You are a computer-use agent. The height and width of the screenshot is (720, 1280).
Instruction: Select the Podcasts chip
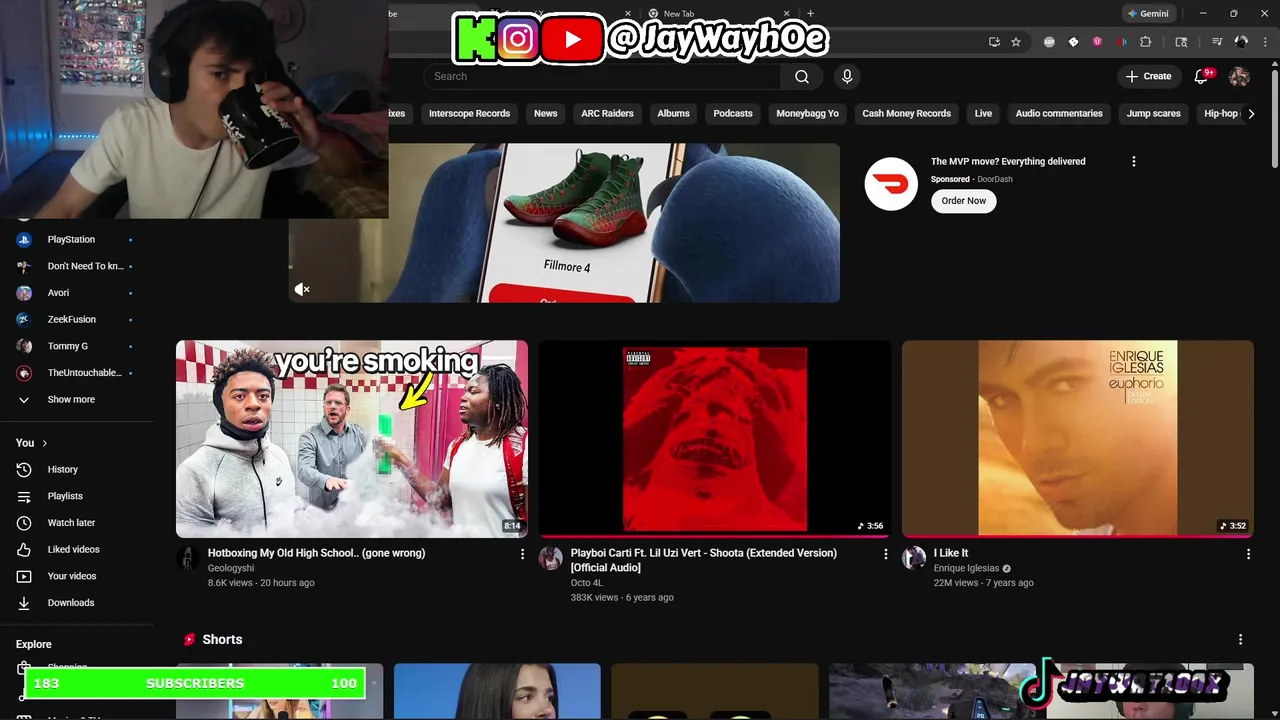(732, 113)
